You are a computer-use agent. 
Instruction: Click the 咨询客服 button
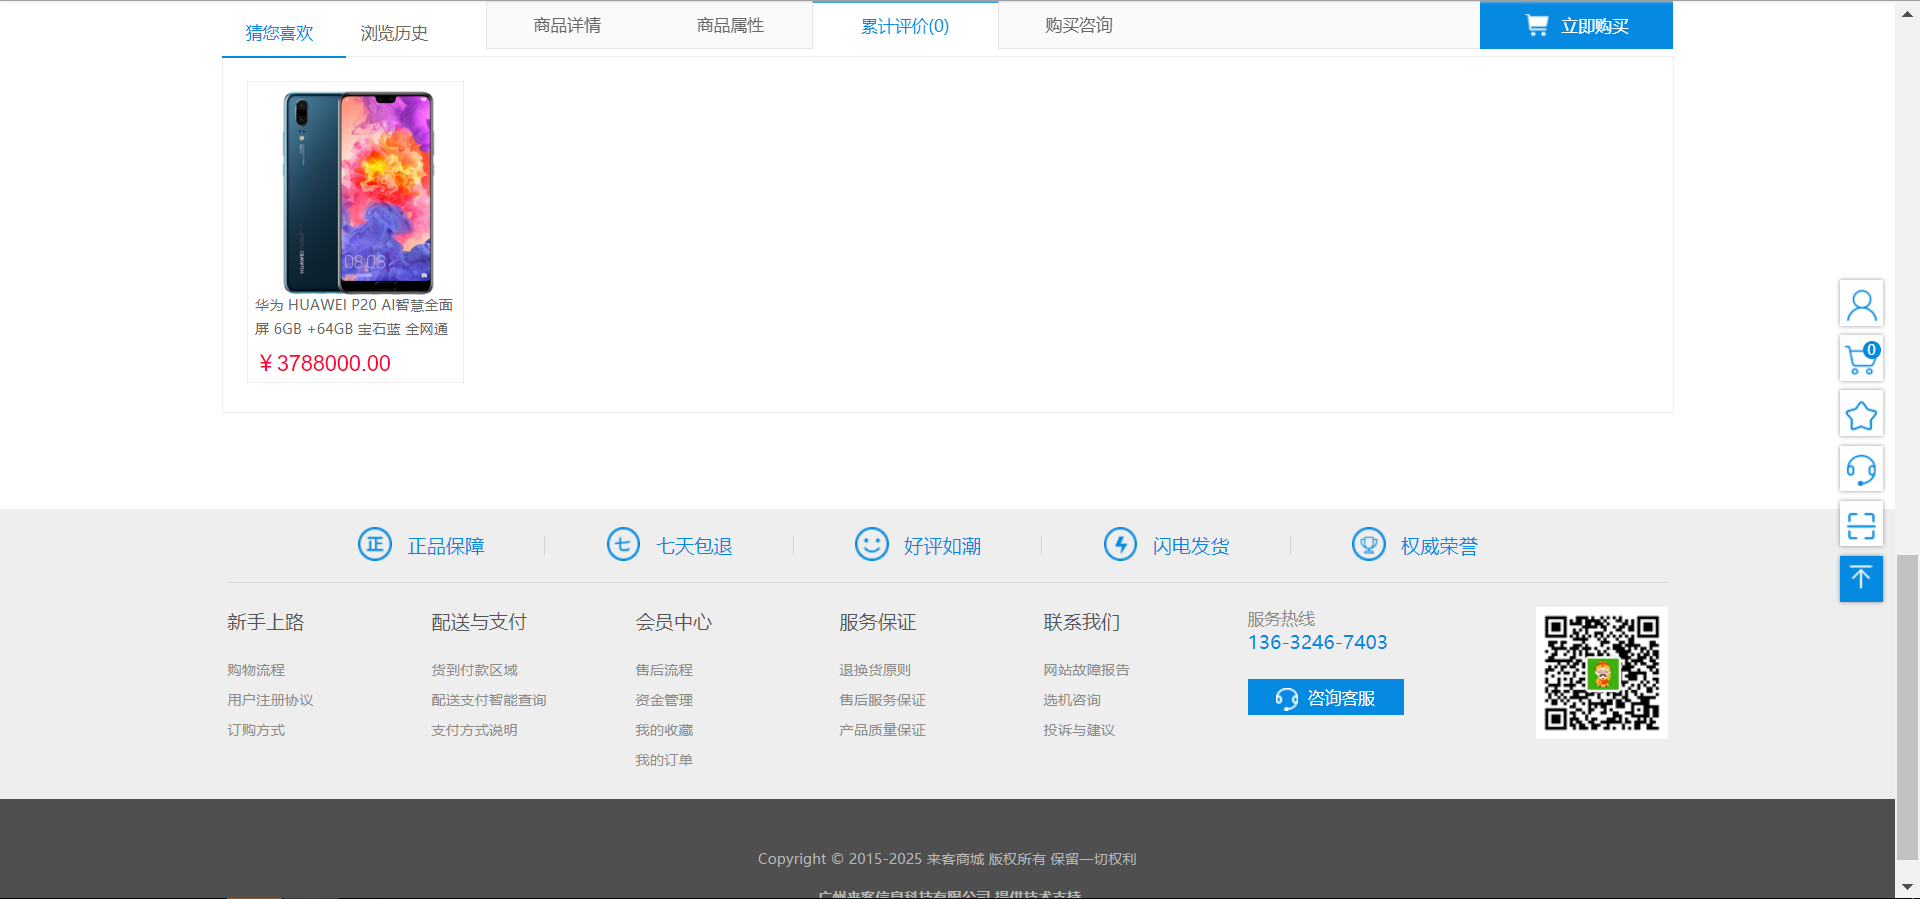tap(1326, 697)
